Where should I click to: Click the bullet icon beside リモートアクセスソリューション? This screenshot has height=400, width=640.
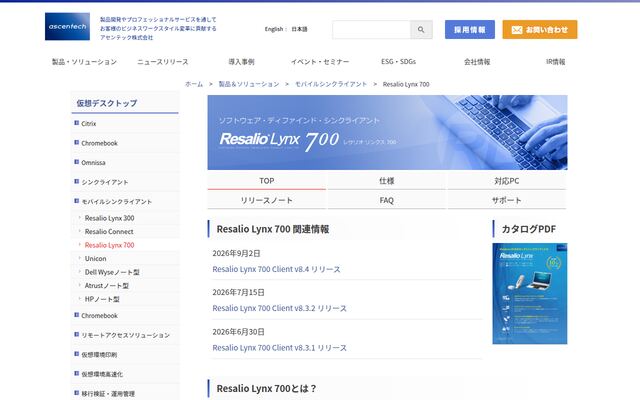coord(76,335)
